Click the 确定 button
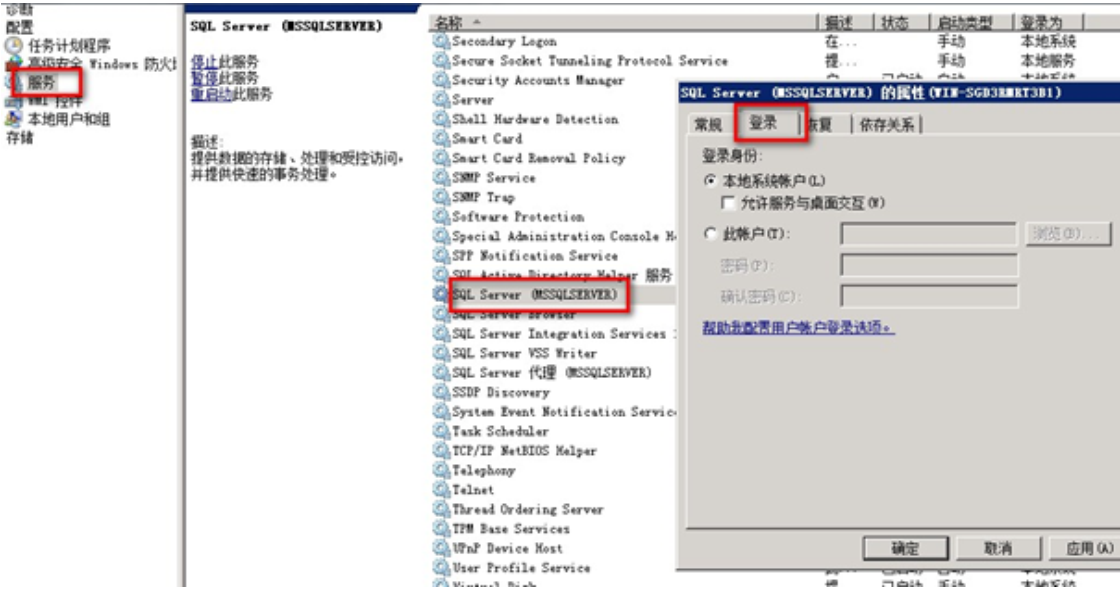Screen dimensions: 1120x597 (x=905, y=548)
